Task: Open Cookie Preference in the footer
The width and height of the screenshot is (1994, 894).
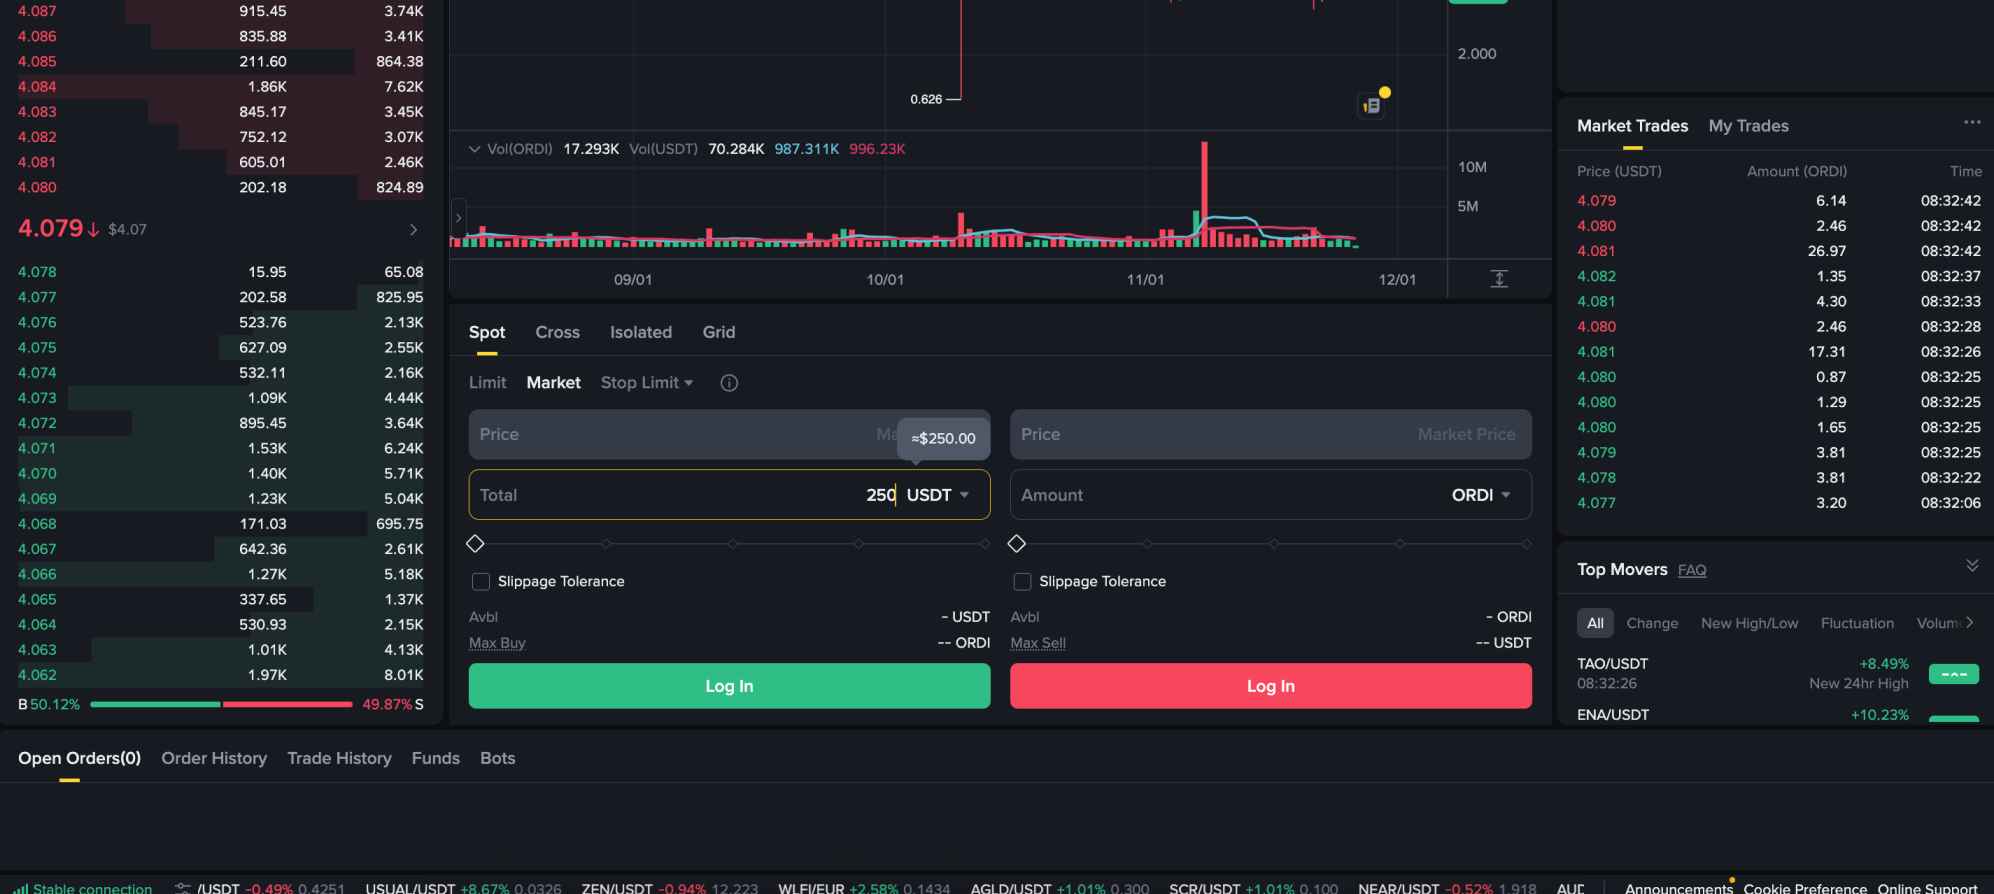Action: (1805, 888)
